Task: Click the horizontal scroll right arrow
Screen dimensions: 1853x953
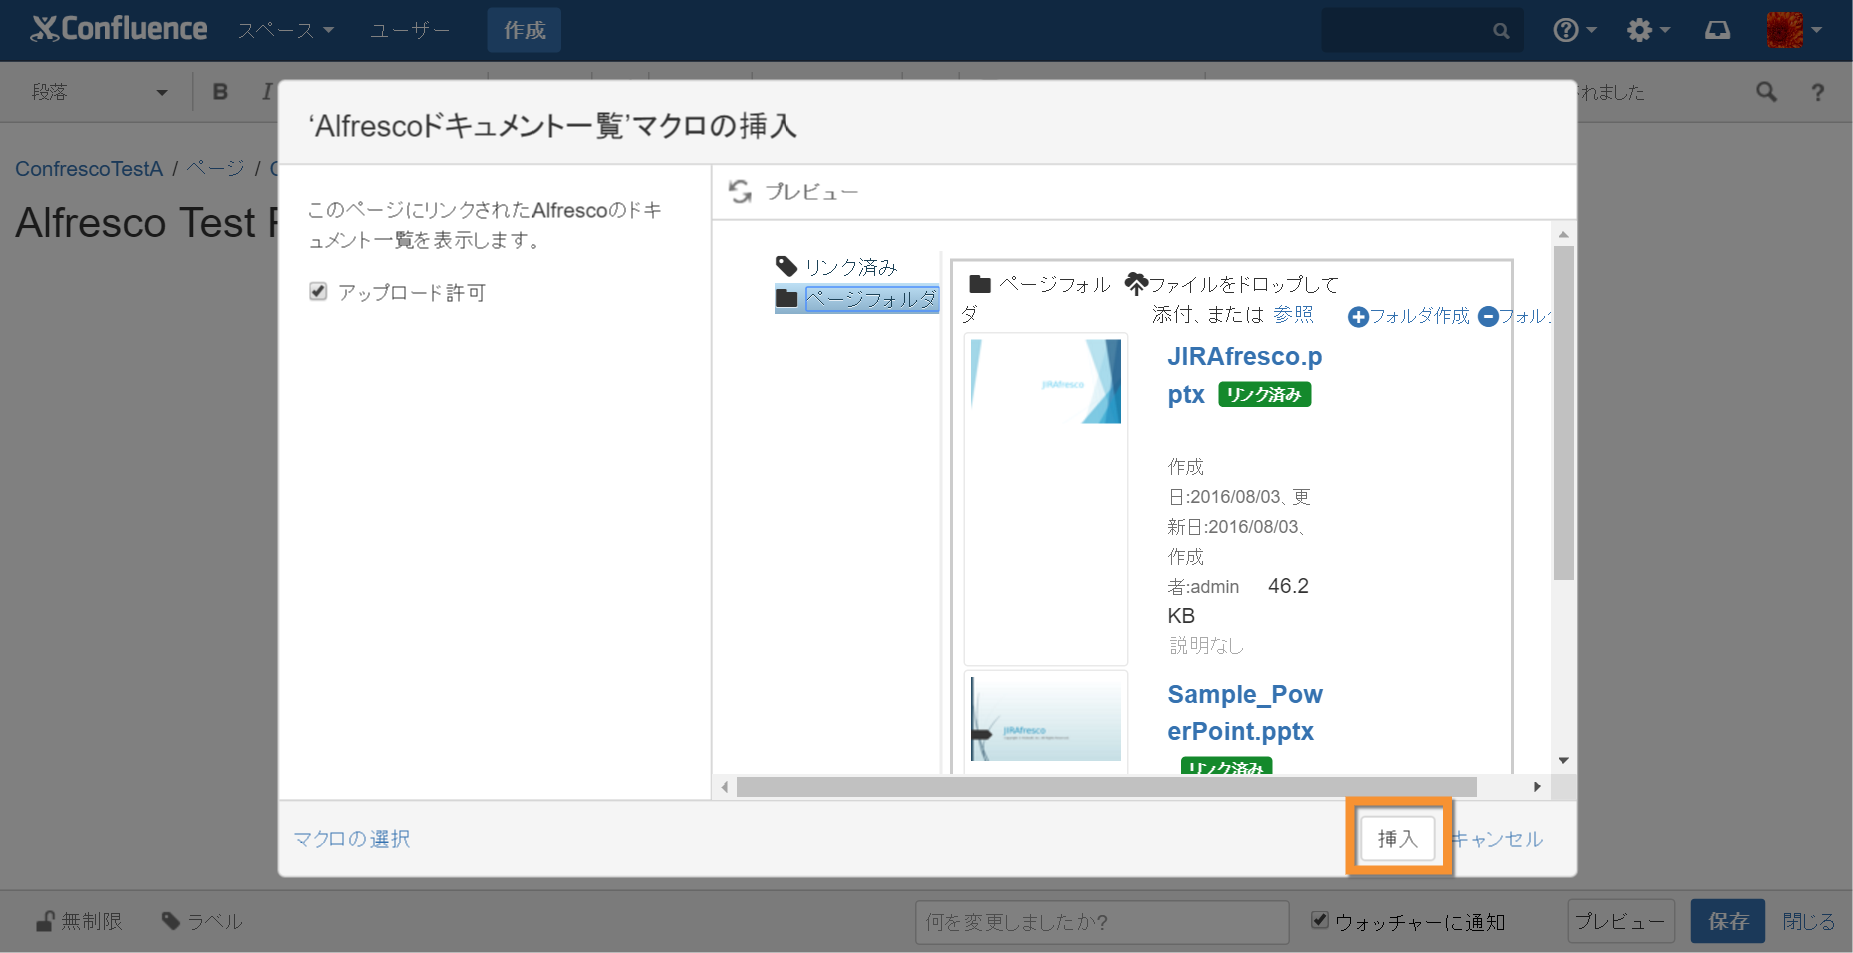Action: coord(1538,787)
